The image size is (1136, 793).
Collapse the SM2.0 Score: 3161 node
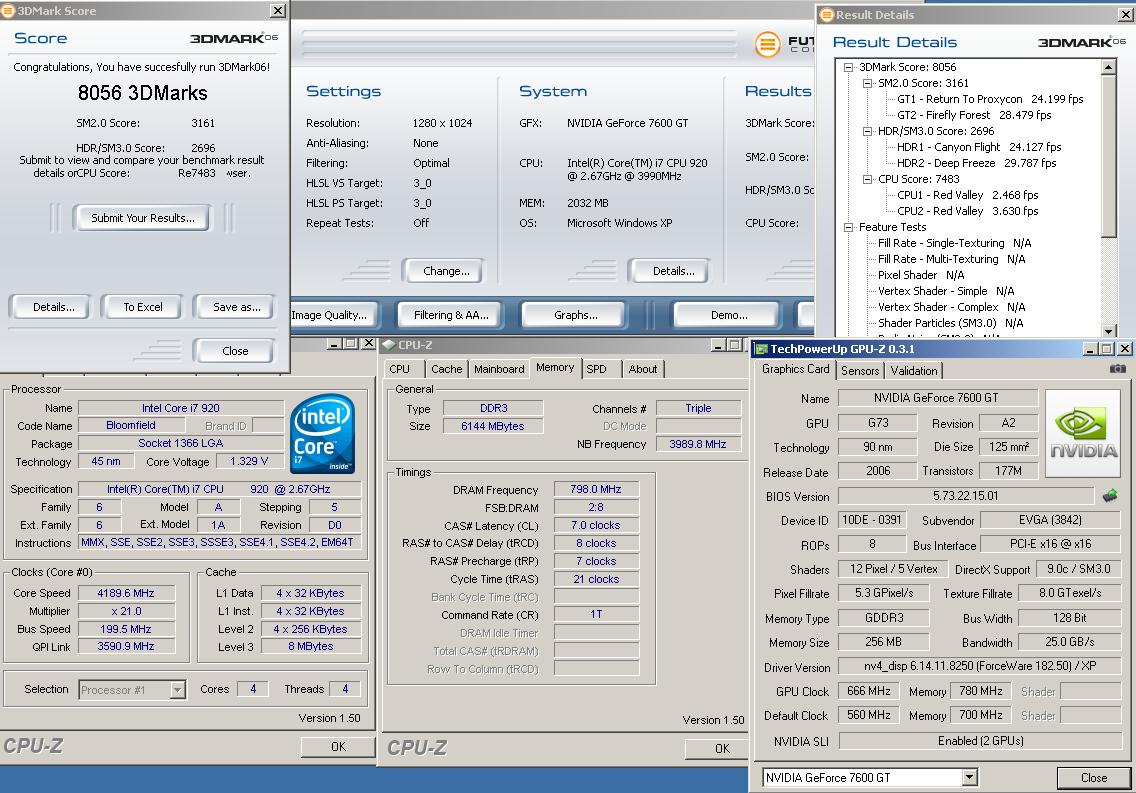click(x=867, y=83)
